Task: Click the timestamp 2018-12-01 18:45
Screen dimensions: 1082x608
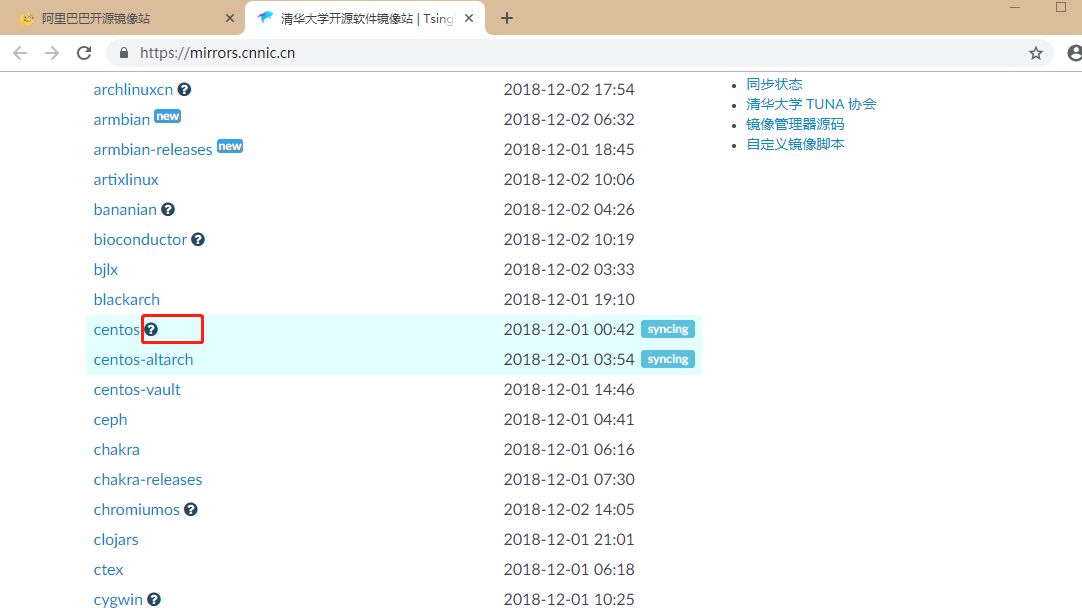Action: (569, 150)
